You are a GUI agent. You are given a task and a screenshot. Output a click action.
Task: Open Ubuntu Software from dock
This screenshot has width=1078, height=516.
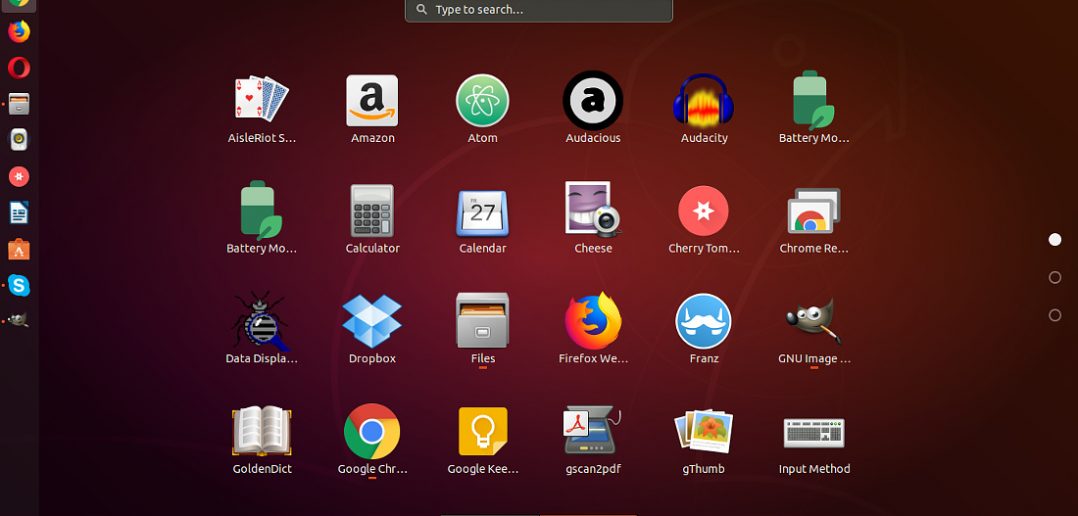tap(19, 249)
